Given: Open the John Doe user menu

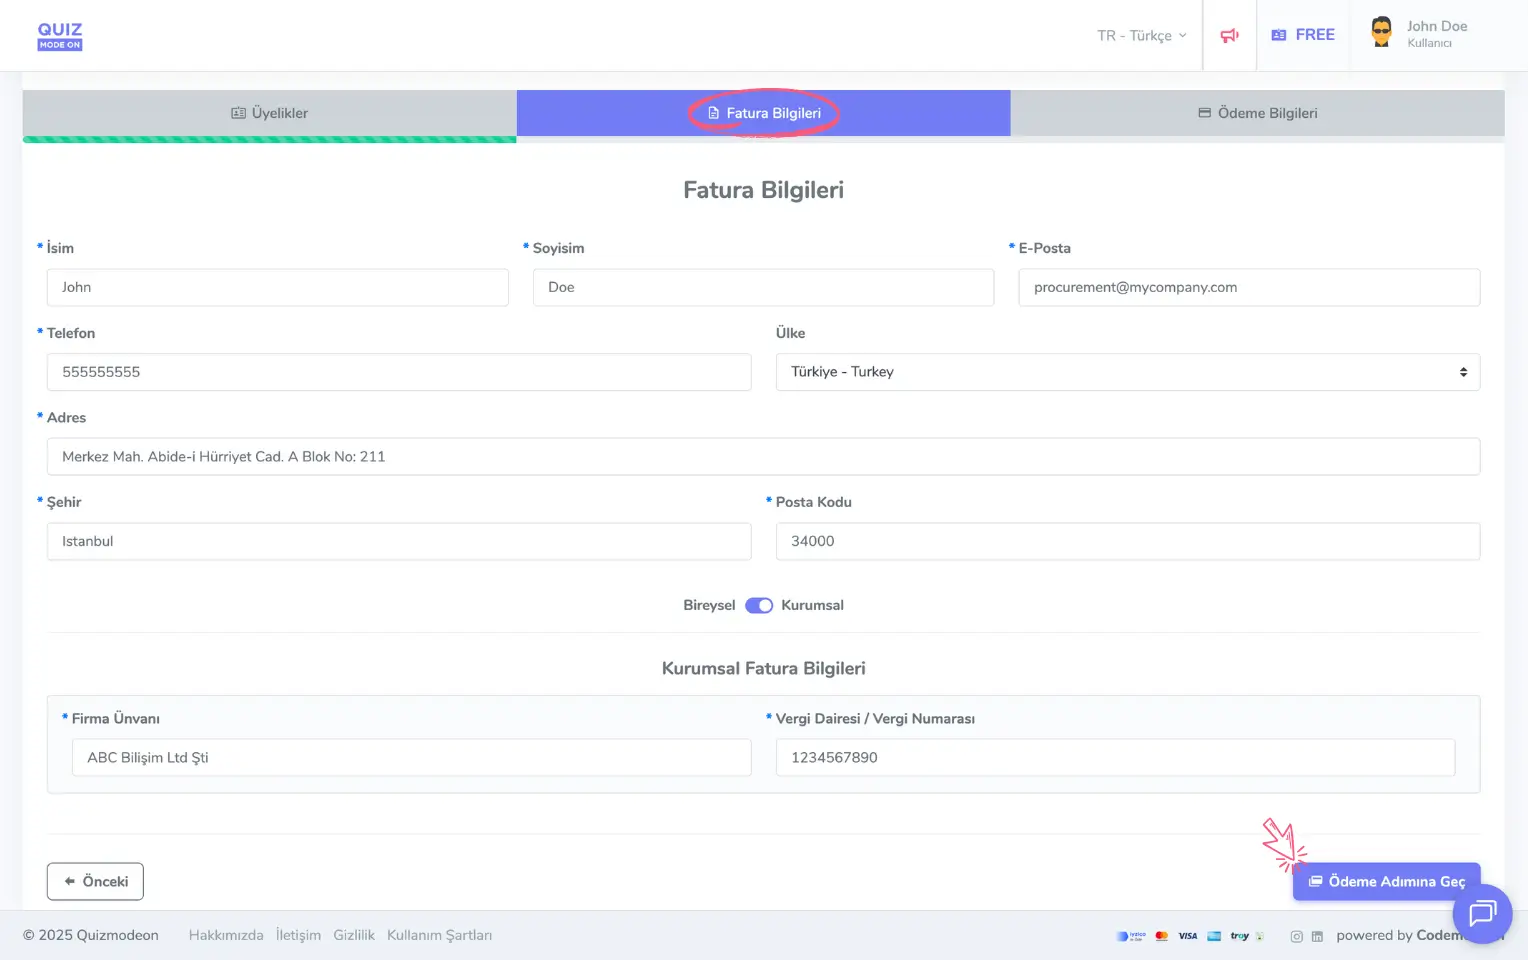Looking at the screenshot, I should [x=1436, y=34].
